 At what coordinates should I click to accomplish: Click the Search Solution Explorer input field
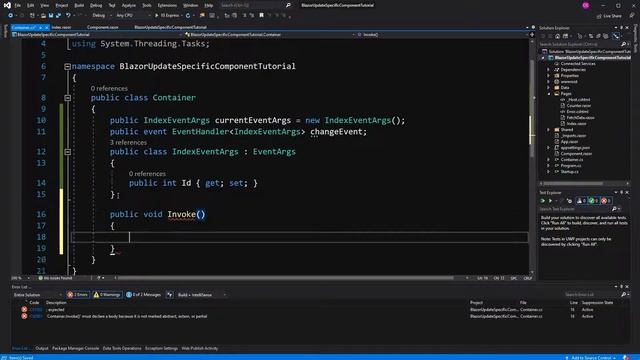click(x=580, y=44)
